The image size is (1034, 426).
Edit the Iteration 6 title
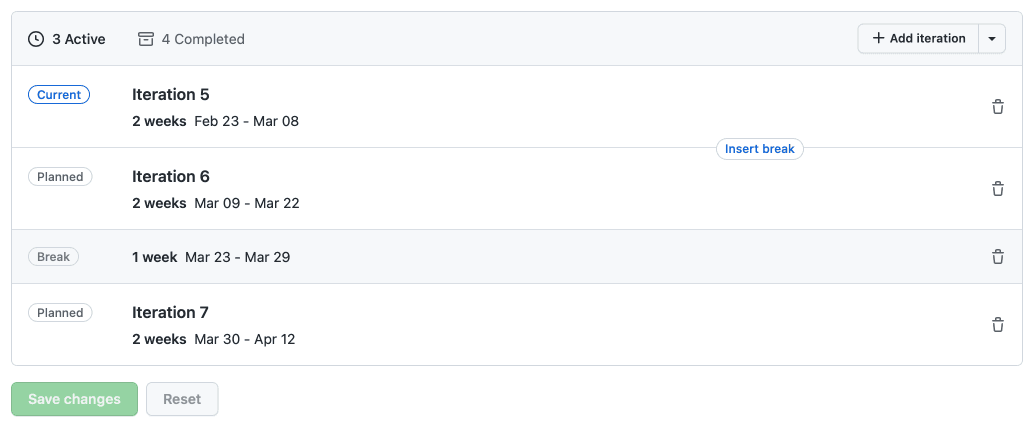point(171,177)
